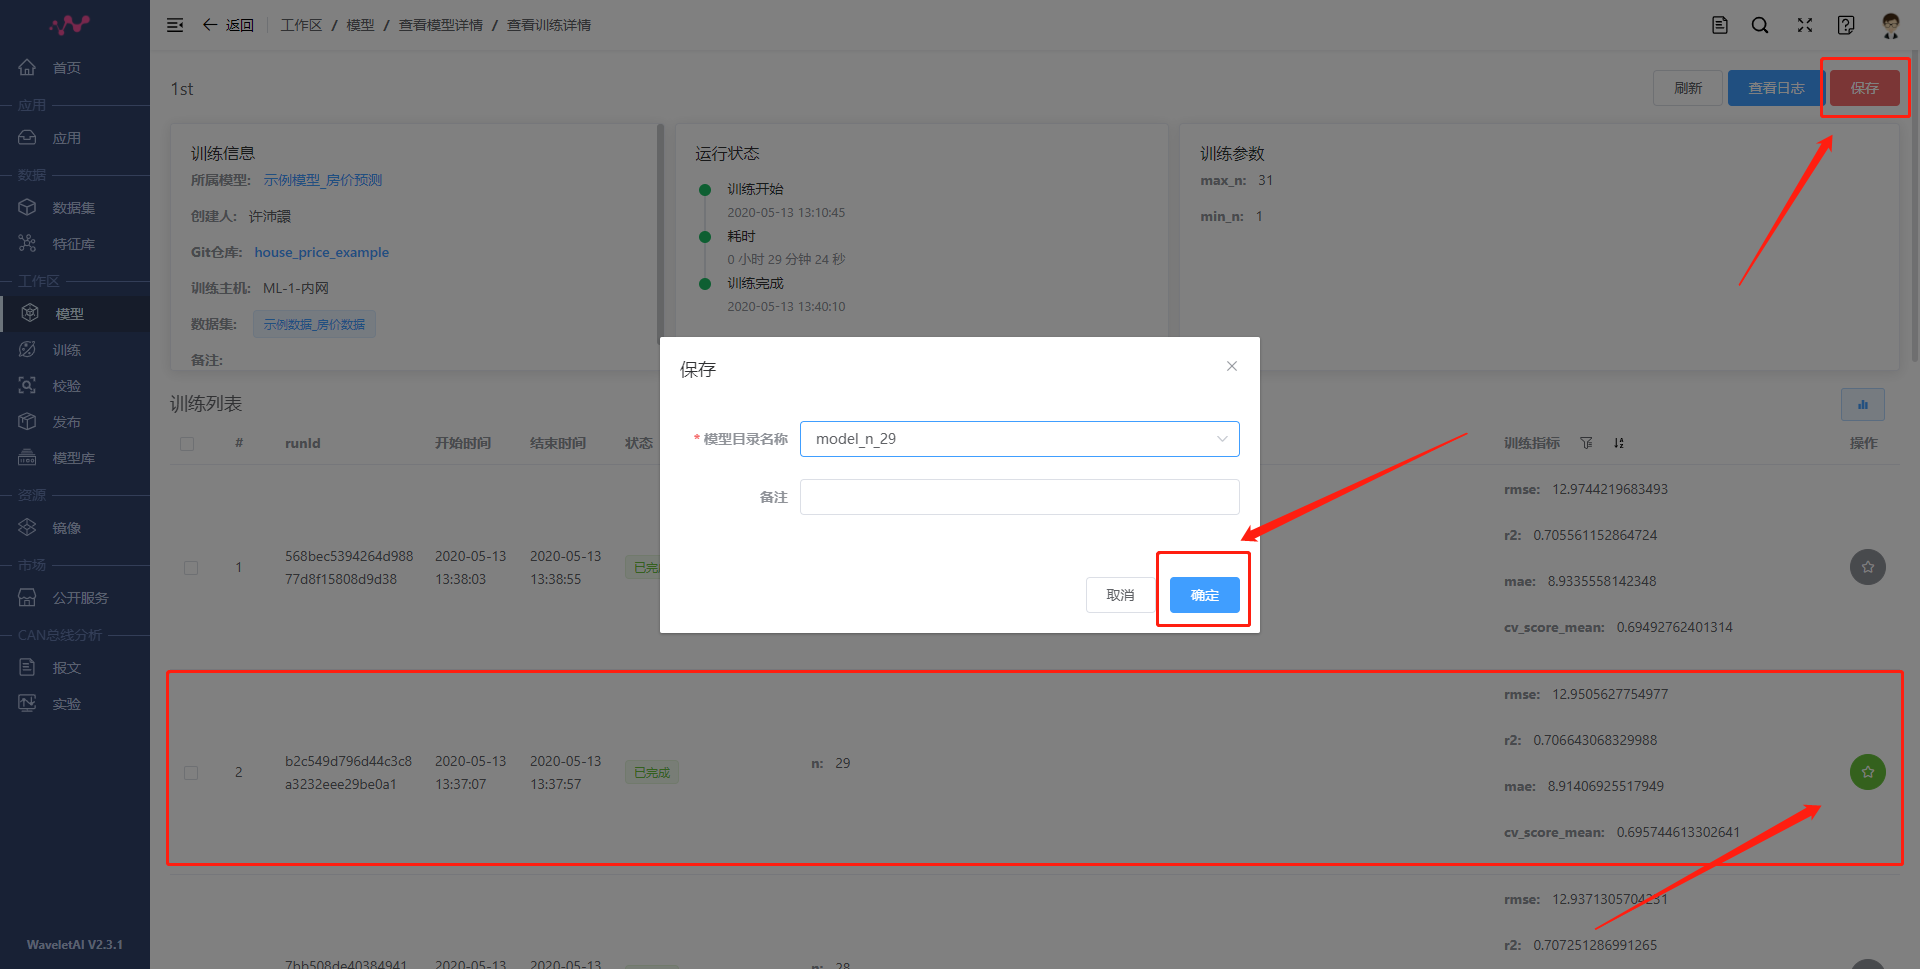
Task: Toggle fullscreen with the expand icon
Action: point(1805,25)
